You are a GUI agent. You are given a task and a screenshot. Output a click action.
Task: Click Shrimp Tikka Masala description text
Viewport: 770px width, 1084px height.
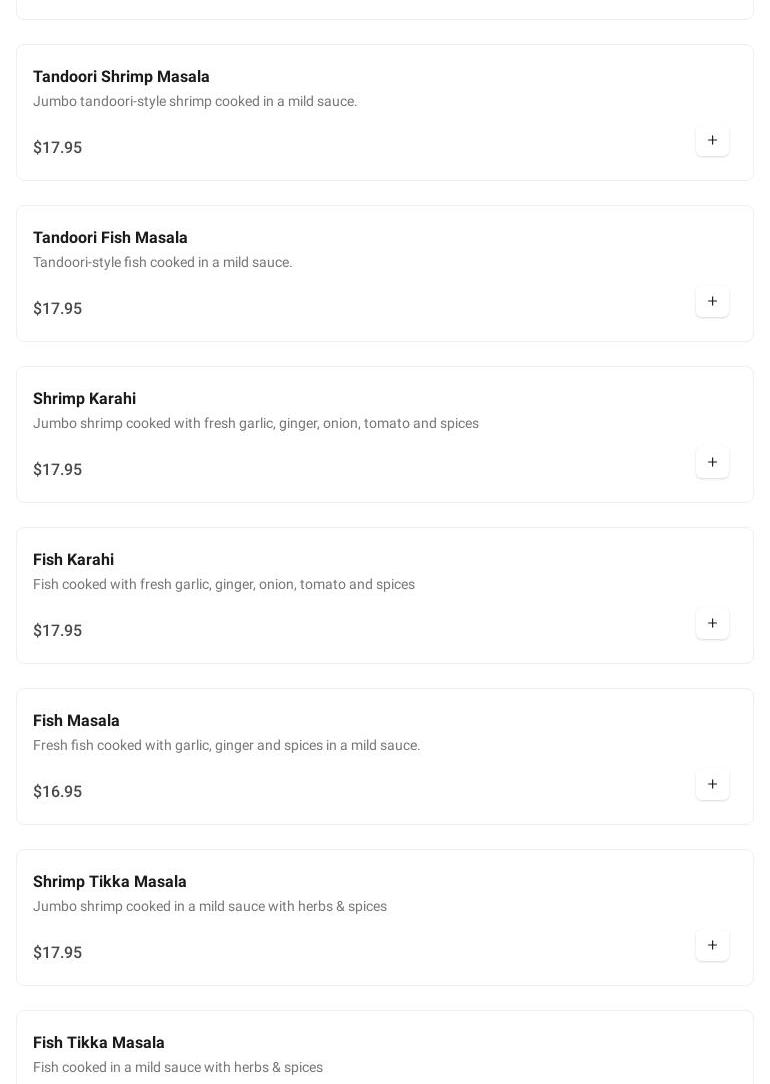tap(210, 907)
